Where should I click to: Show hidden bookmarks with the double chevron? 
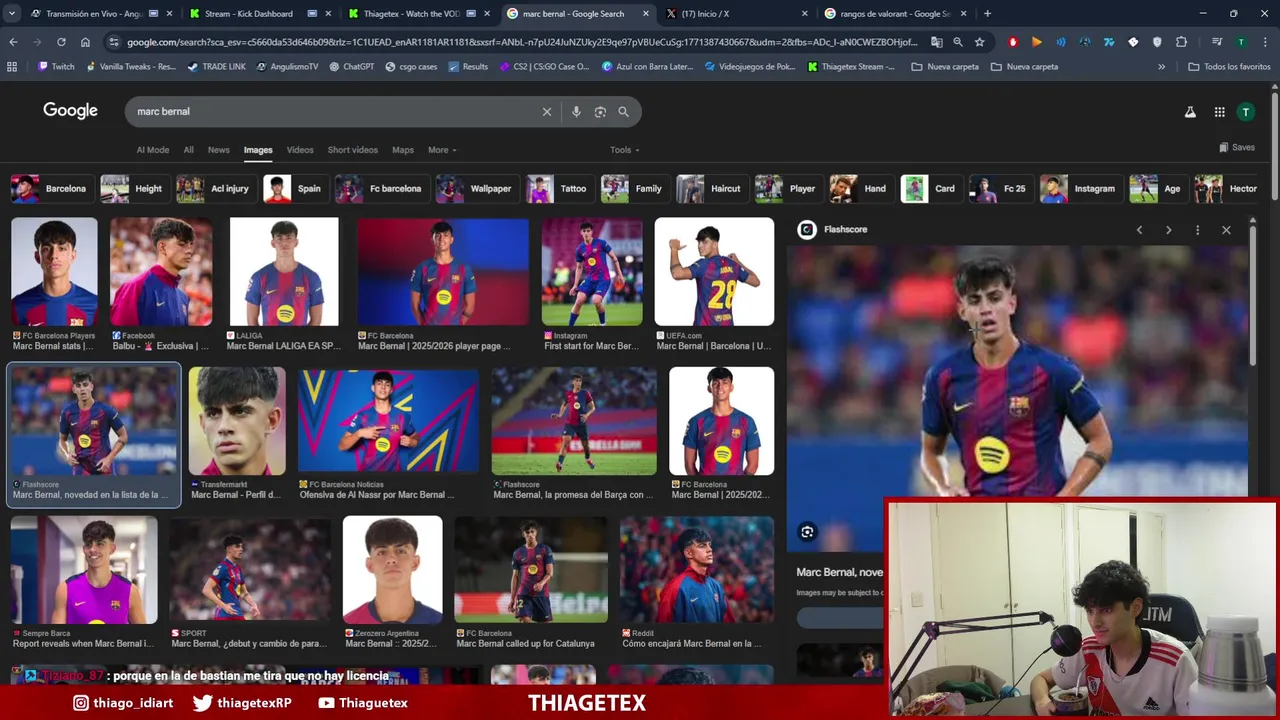pos(1161,67)
